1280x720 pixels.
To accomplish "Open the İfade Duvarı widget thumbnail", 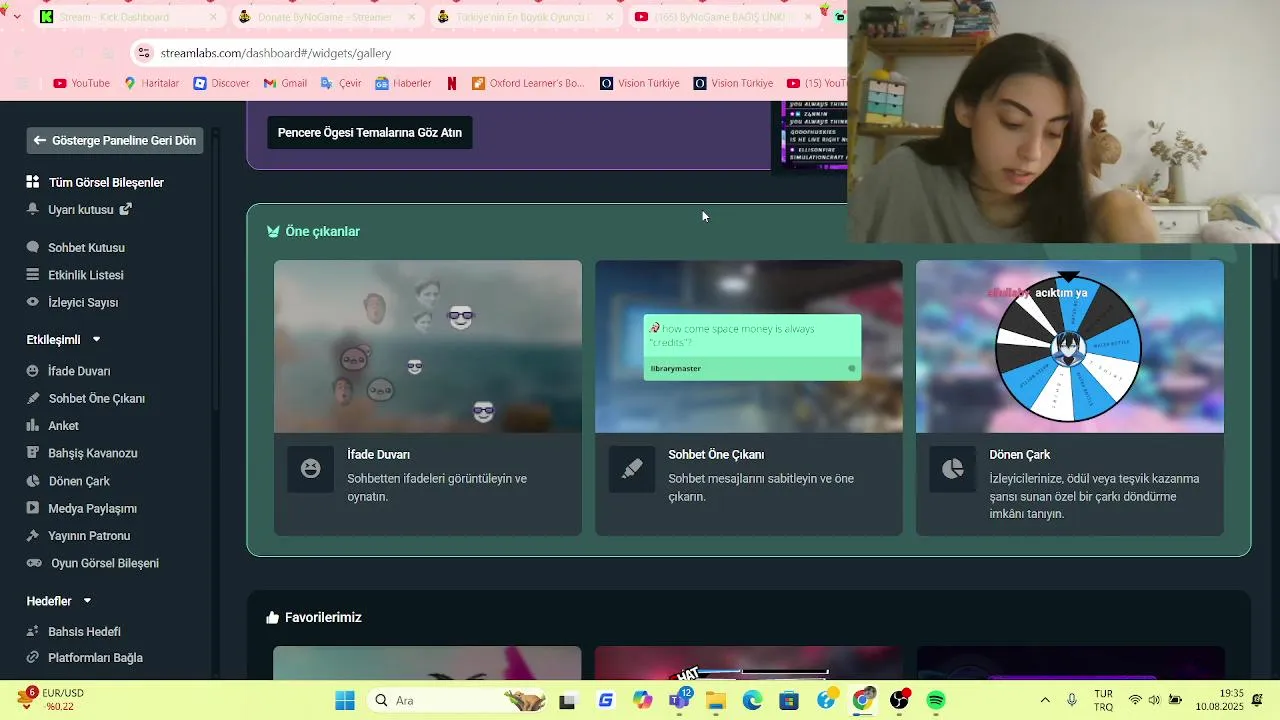I will tap(428, 346).
